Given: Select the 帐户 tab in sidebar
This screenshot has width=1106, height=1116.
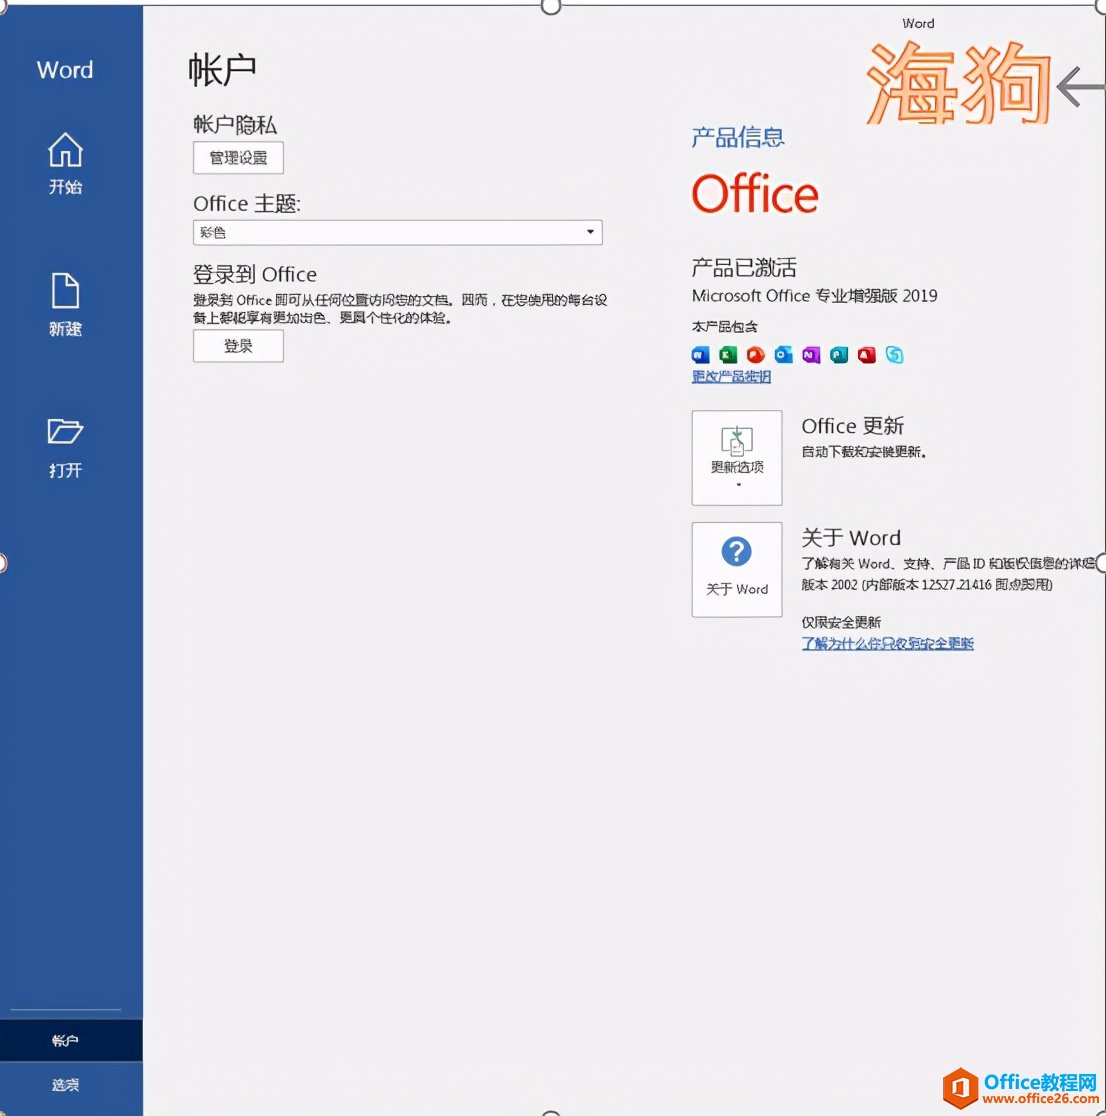Looking at the screenshot, I should pyautogui.click(x=71, y=1041).
